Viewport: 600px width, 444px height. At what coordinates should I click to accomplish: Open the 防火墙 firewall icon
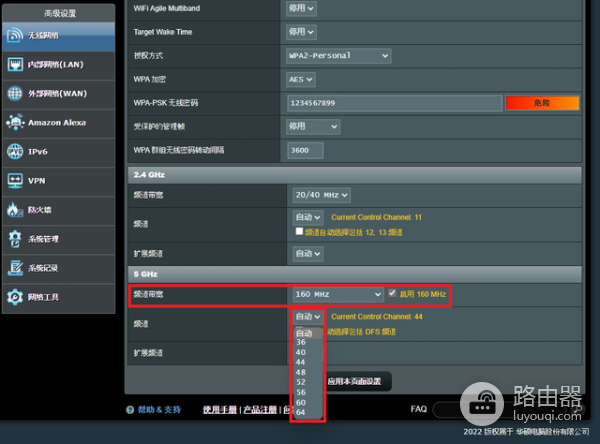[15, 210]
